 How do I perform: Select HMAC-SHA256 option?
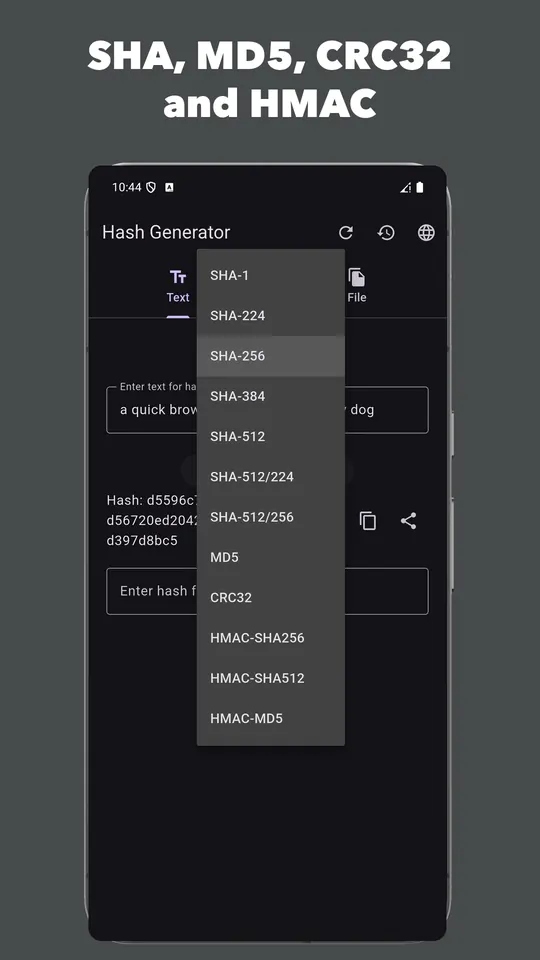point(271,638)
